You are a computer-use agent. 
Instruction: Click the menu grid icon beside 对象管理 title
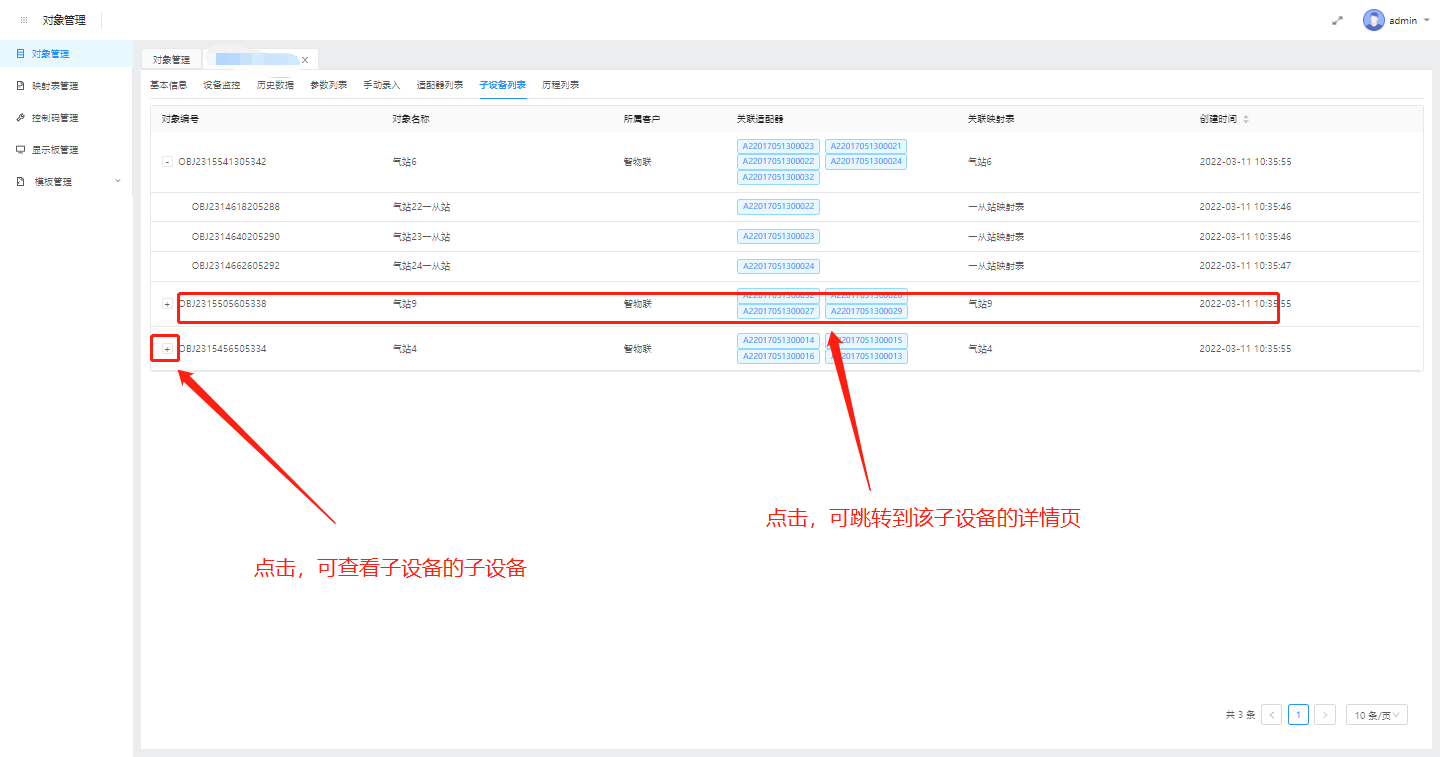pyautogui.click(x=24, y=20)
